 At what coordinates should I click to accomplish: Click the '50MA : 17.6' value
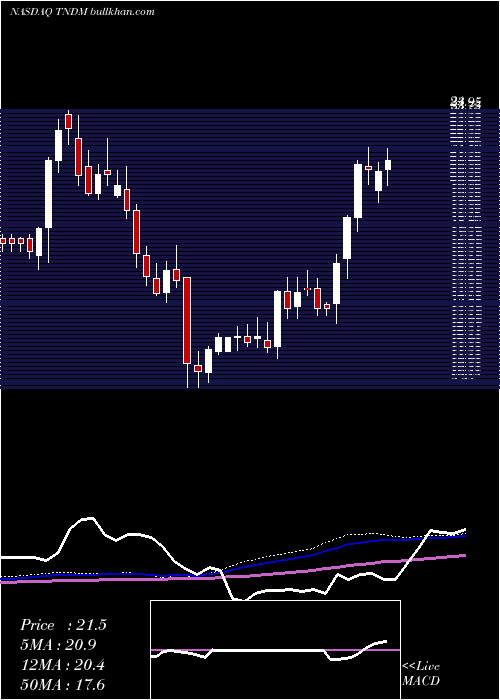pyautogui.click(x=63, y=685)
